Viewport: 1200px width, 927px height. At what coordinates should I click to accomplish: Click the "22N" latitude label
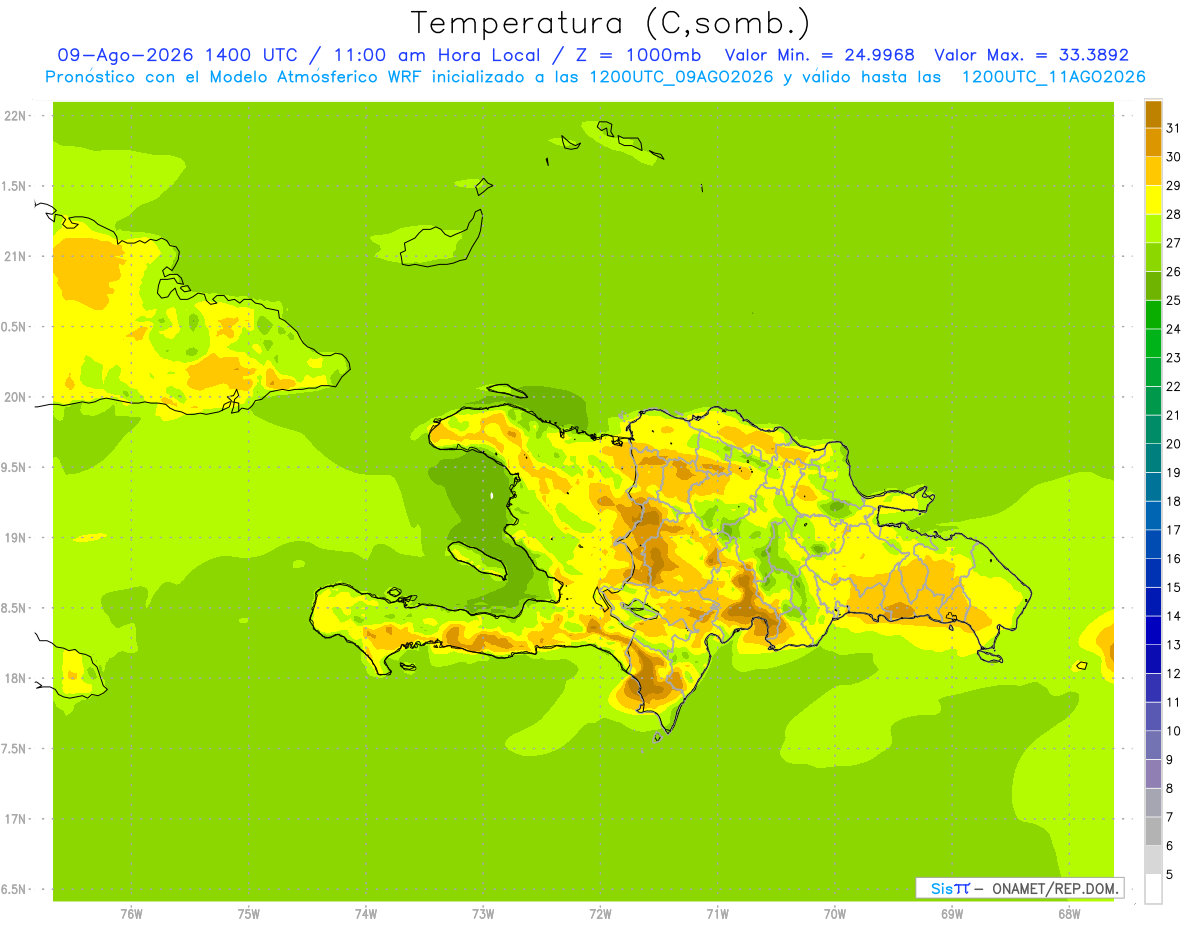point(14,116)
